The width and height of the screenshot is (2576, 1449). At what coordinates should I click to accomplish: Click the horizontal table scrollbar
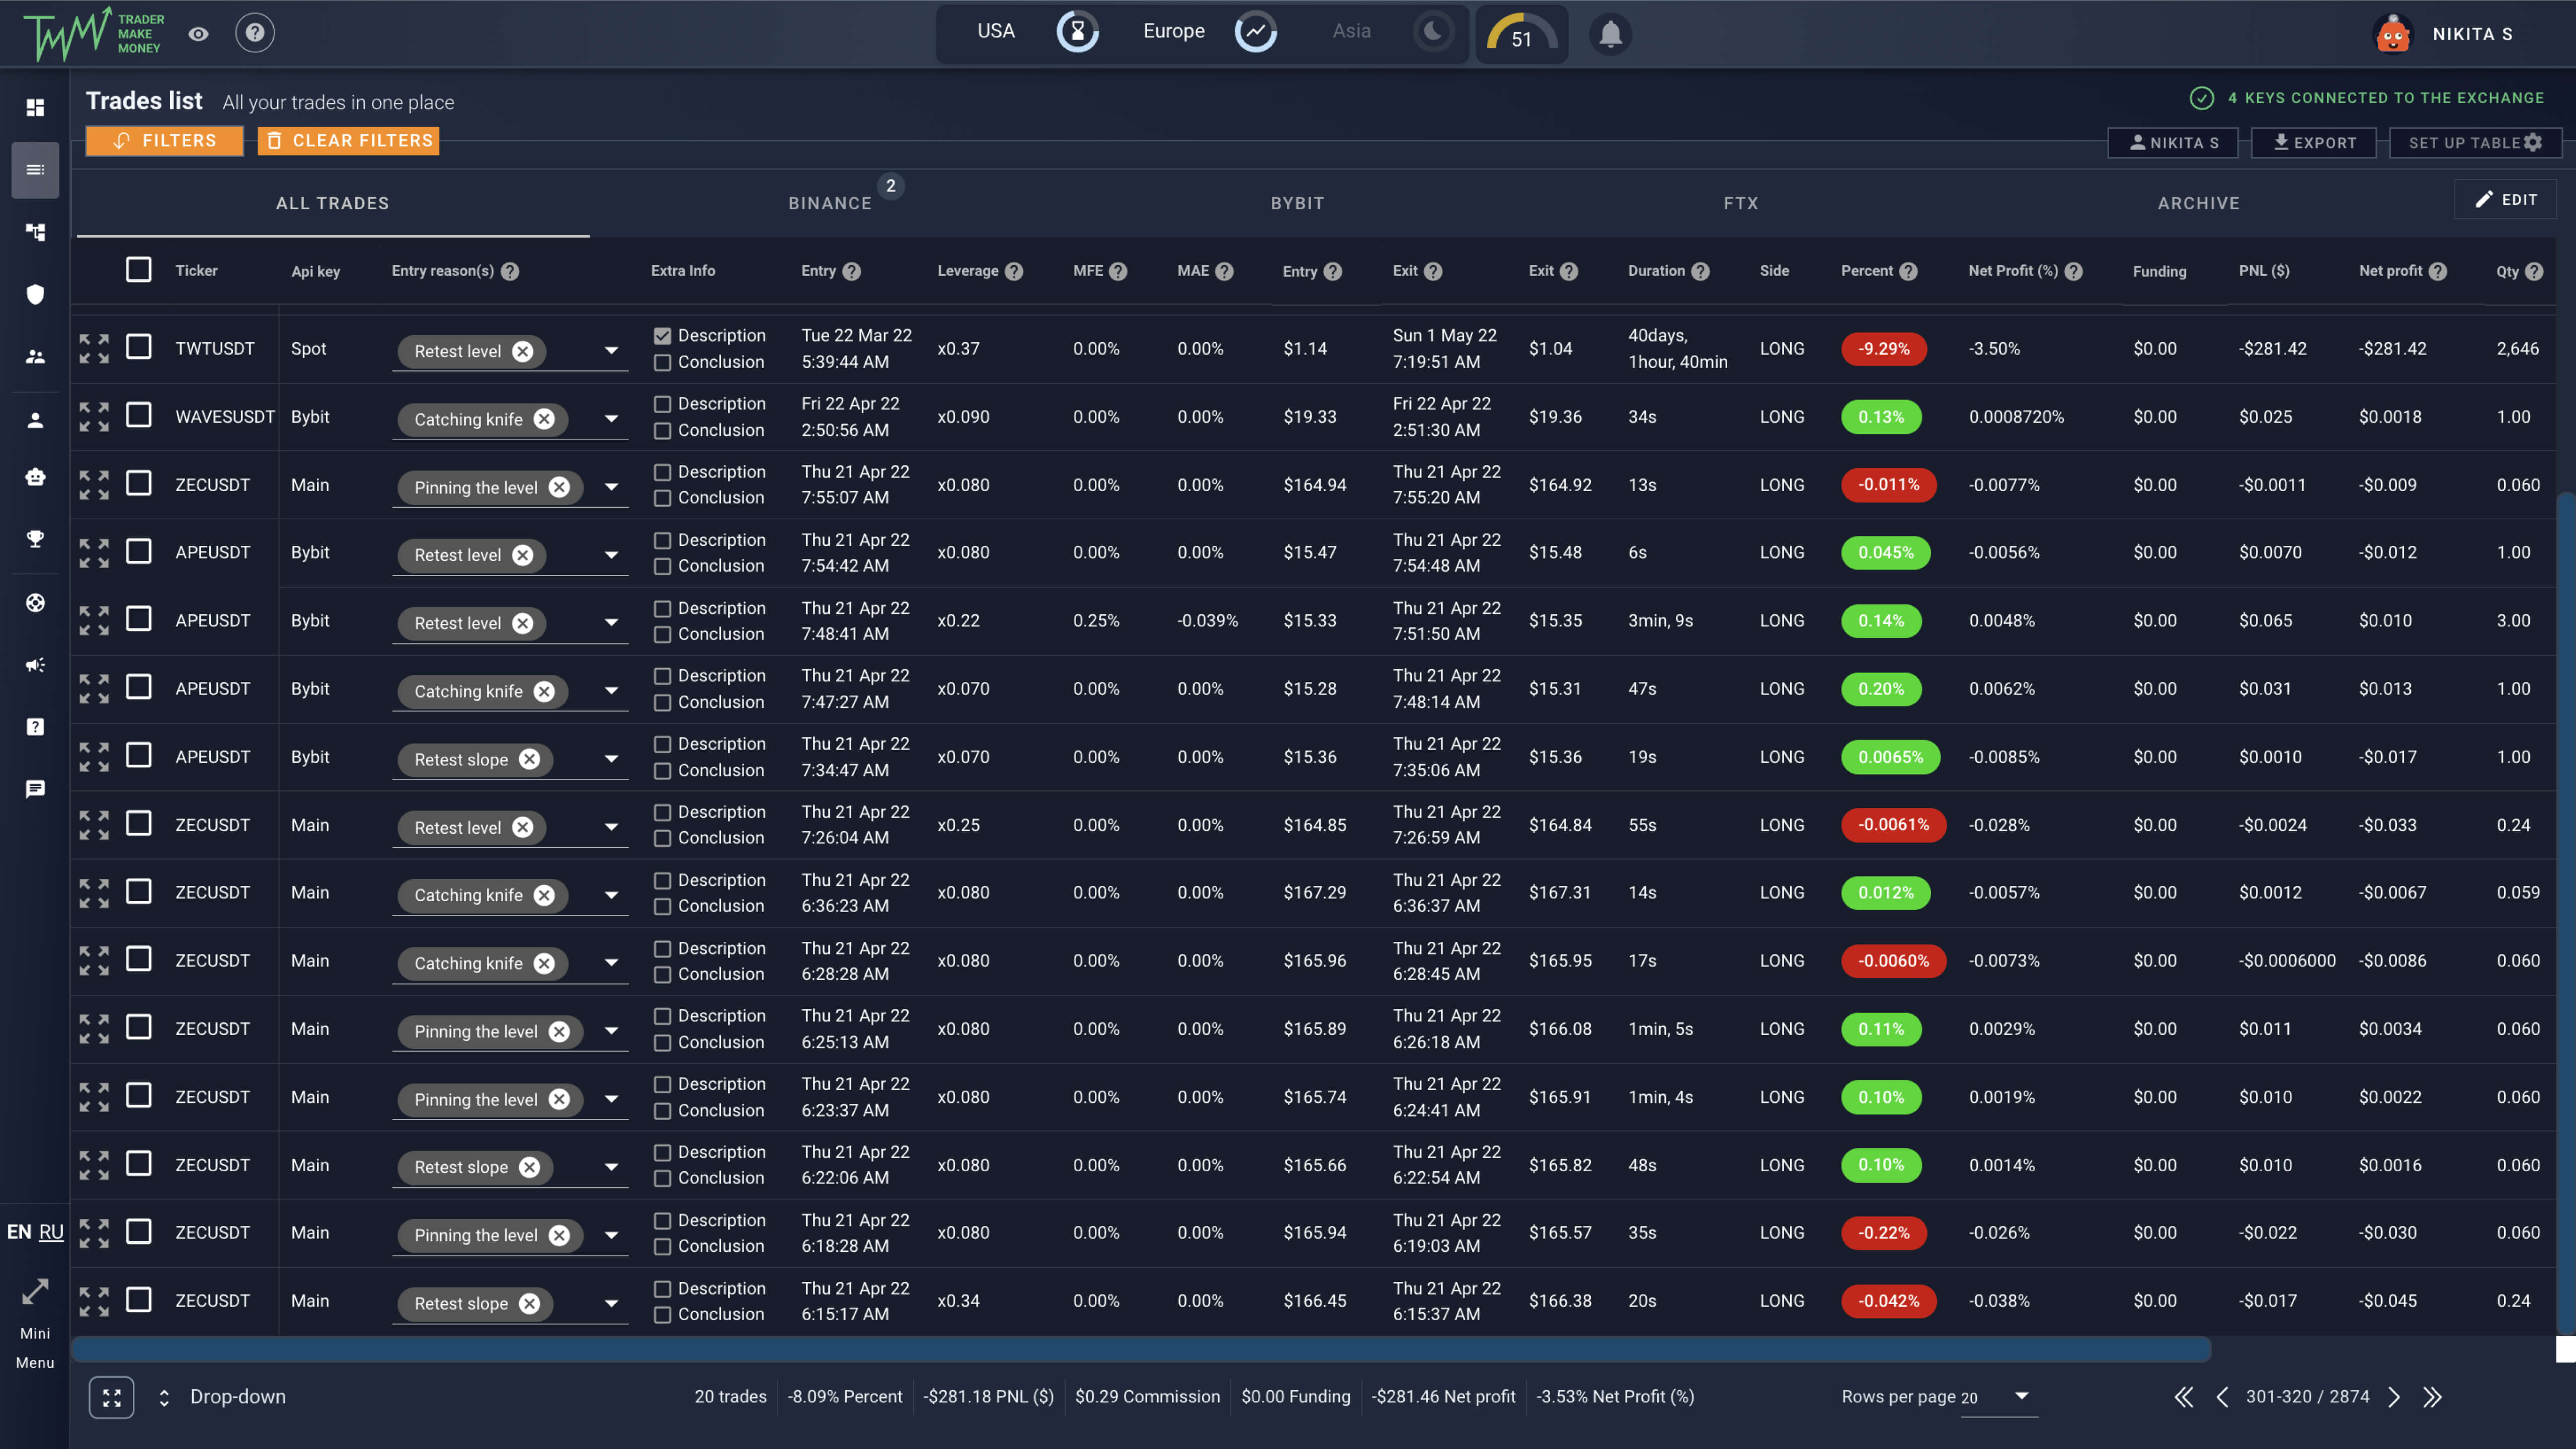click(x=1140, y=1350)
